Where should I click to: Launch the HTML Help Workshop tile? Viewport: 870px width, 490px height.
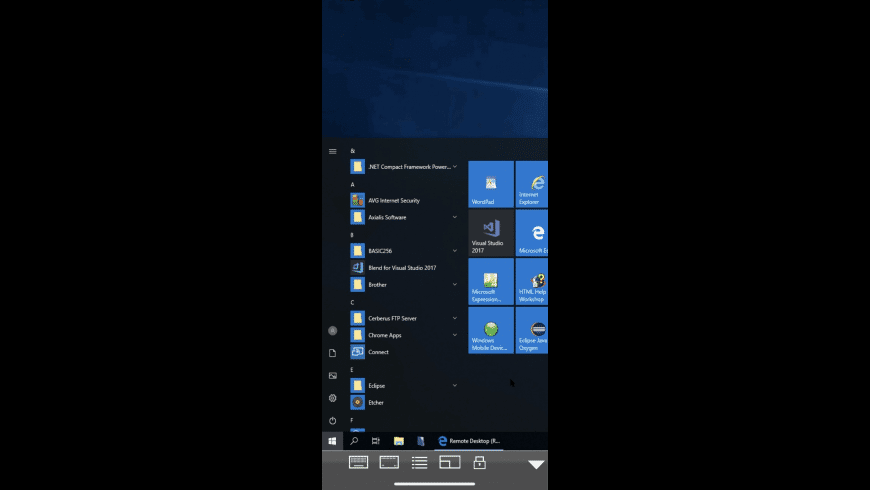tap(532, 282)
